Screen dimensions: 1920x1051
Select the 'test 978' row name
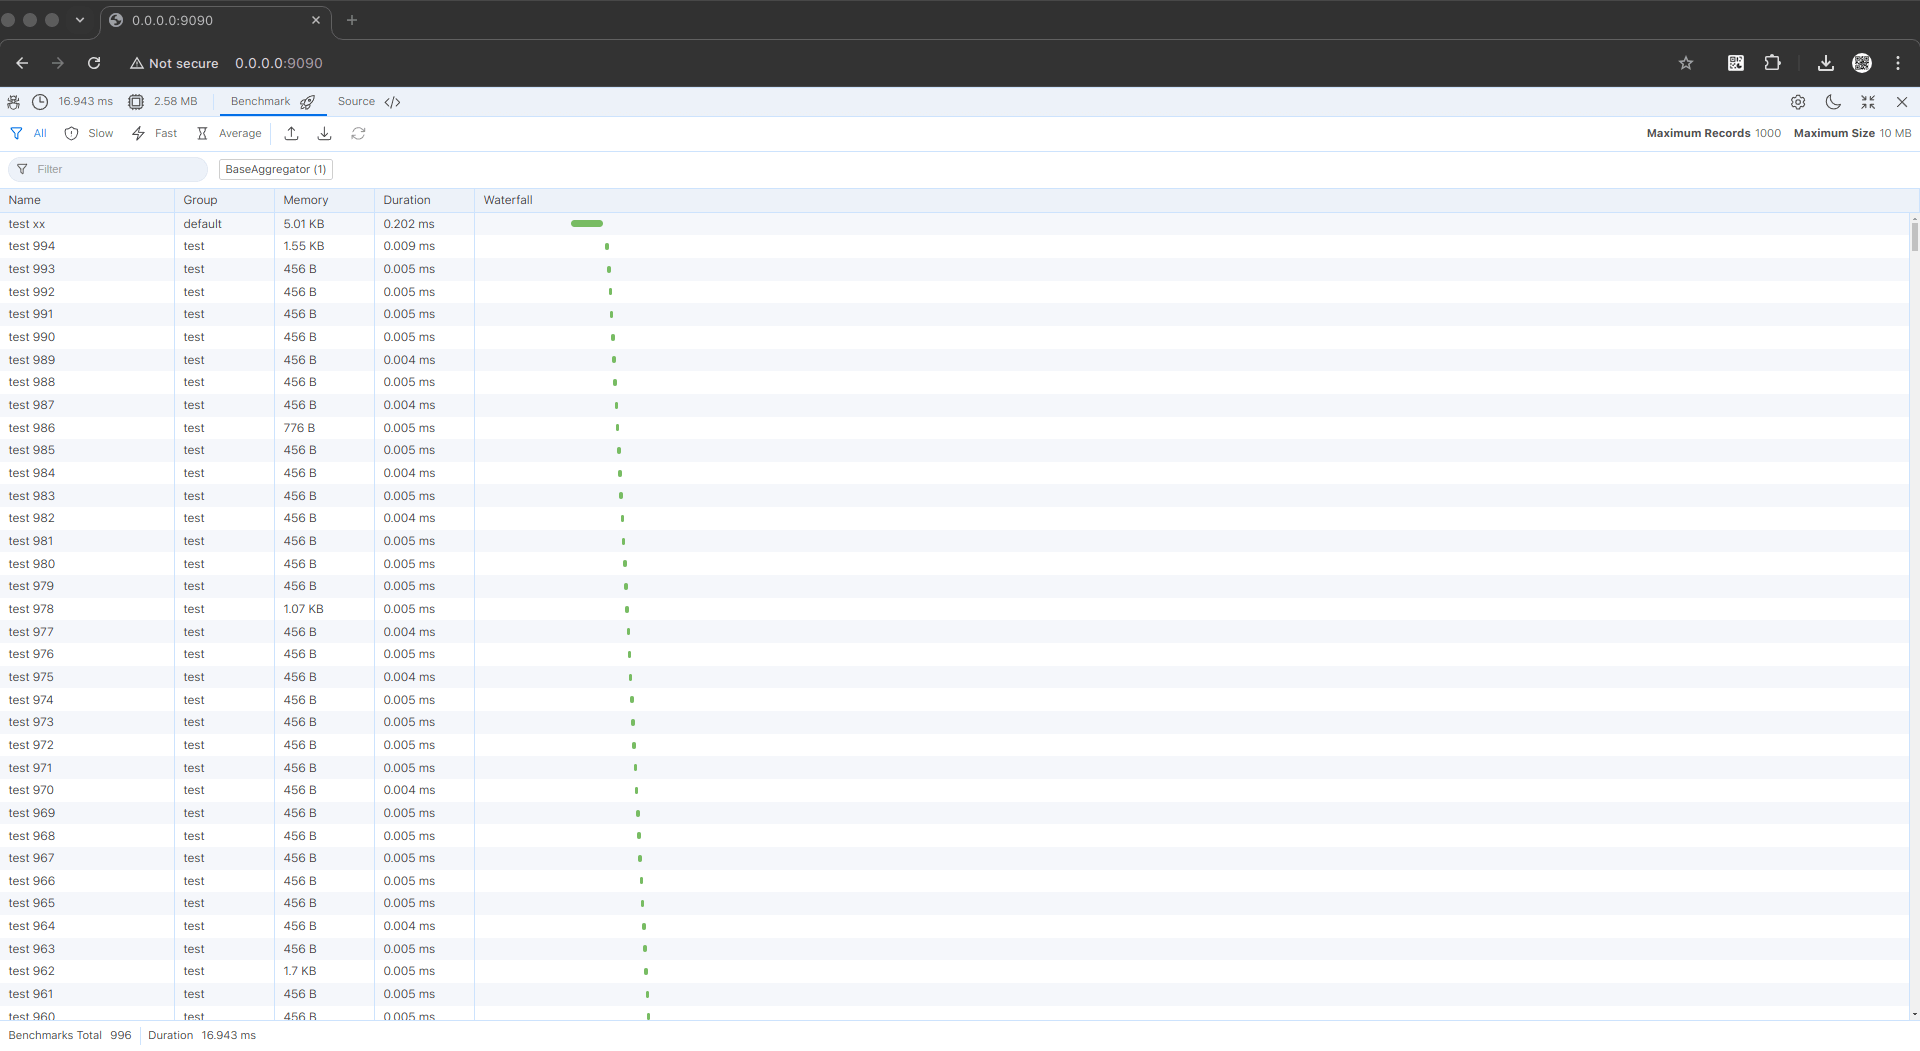click(x=31, y=609)
